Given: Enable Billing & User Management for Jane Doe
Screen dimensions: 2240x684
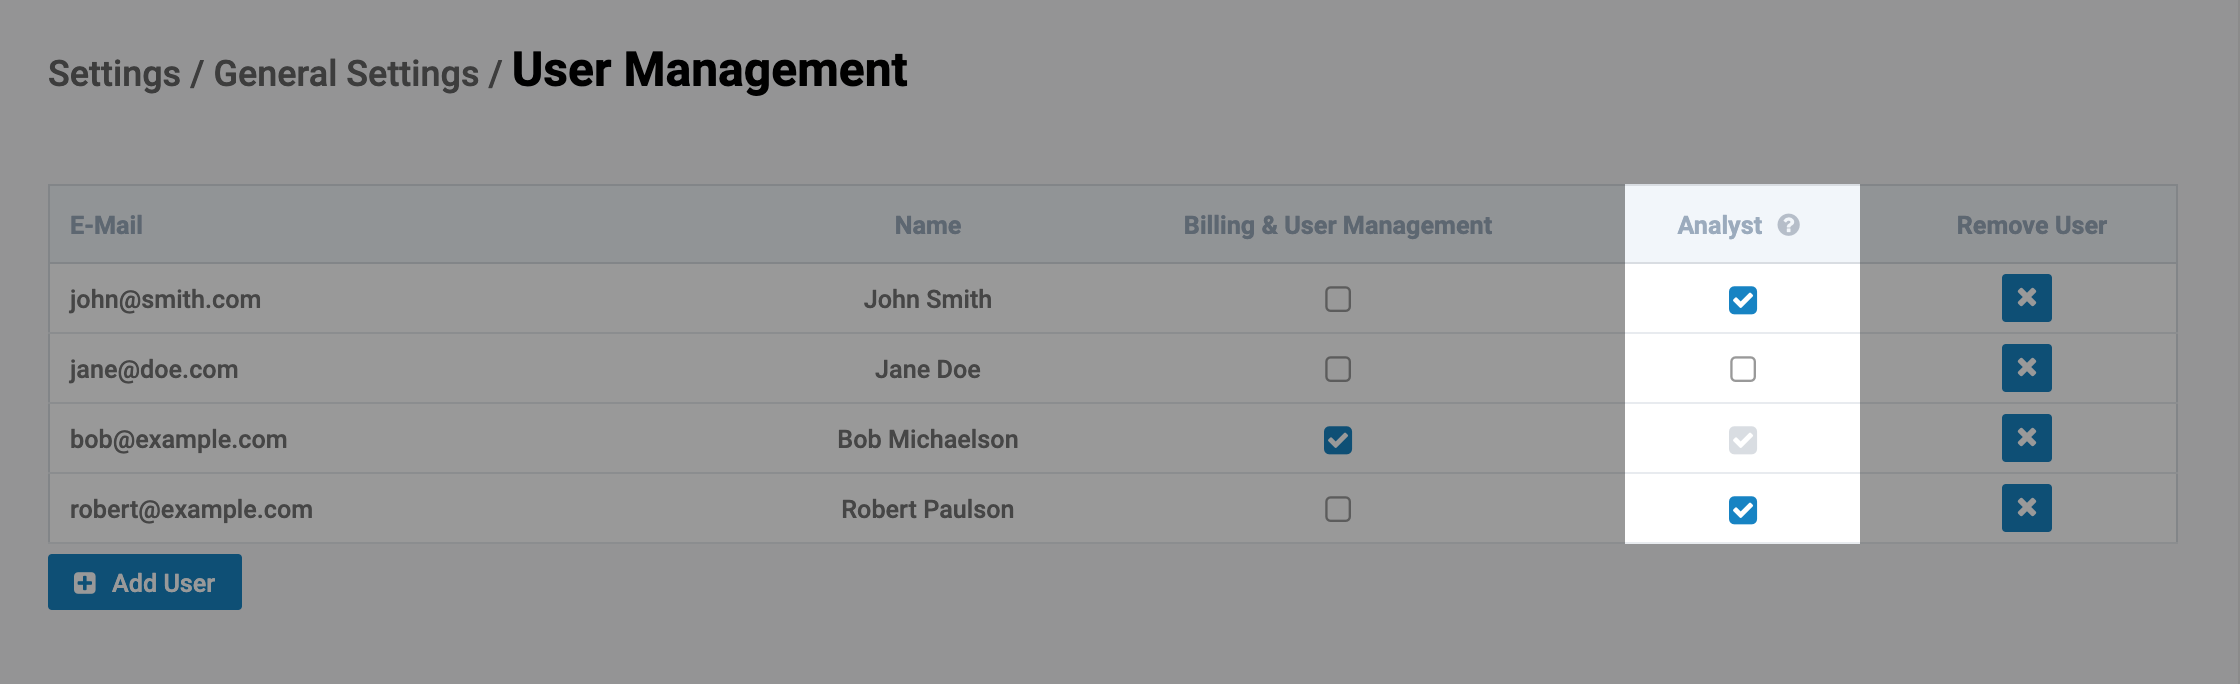Looking at the screenshot, I should (1337, 369).
